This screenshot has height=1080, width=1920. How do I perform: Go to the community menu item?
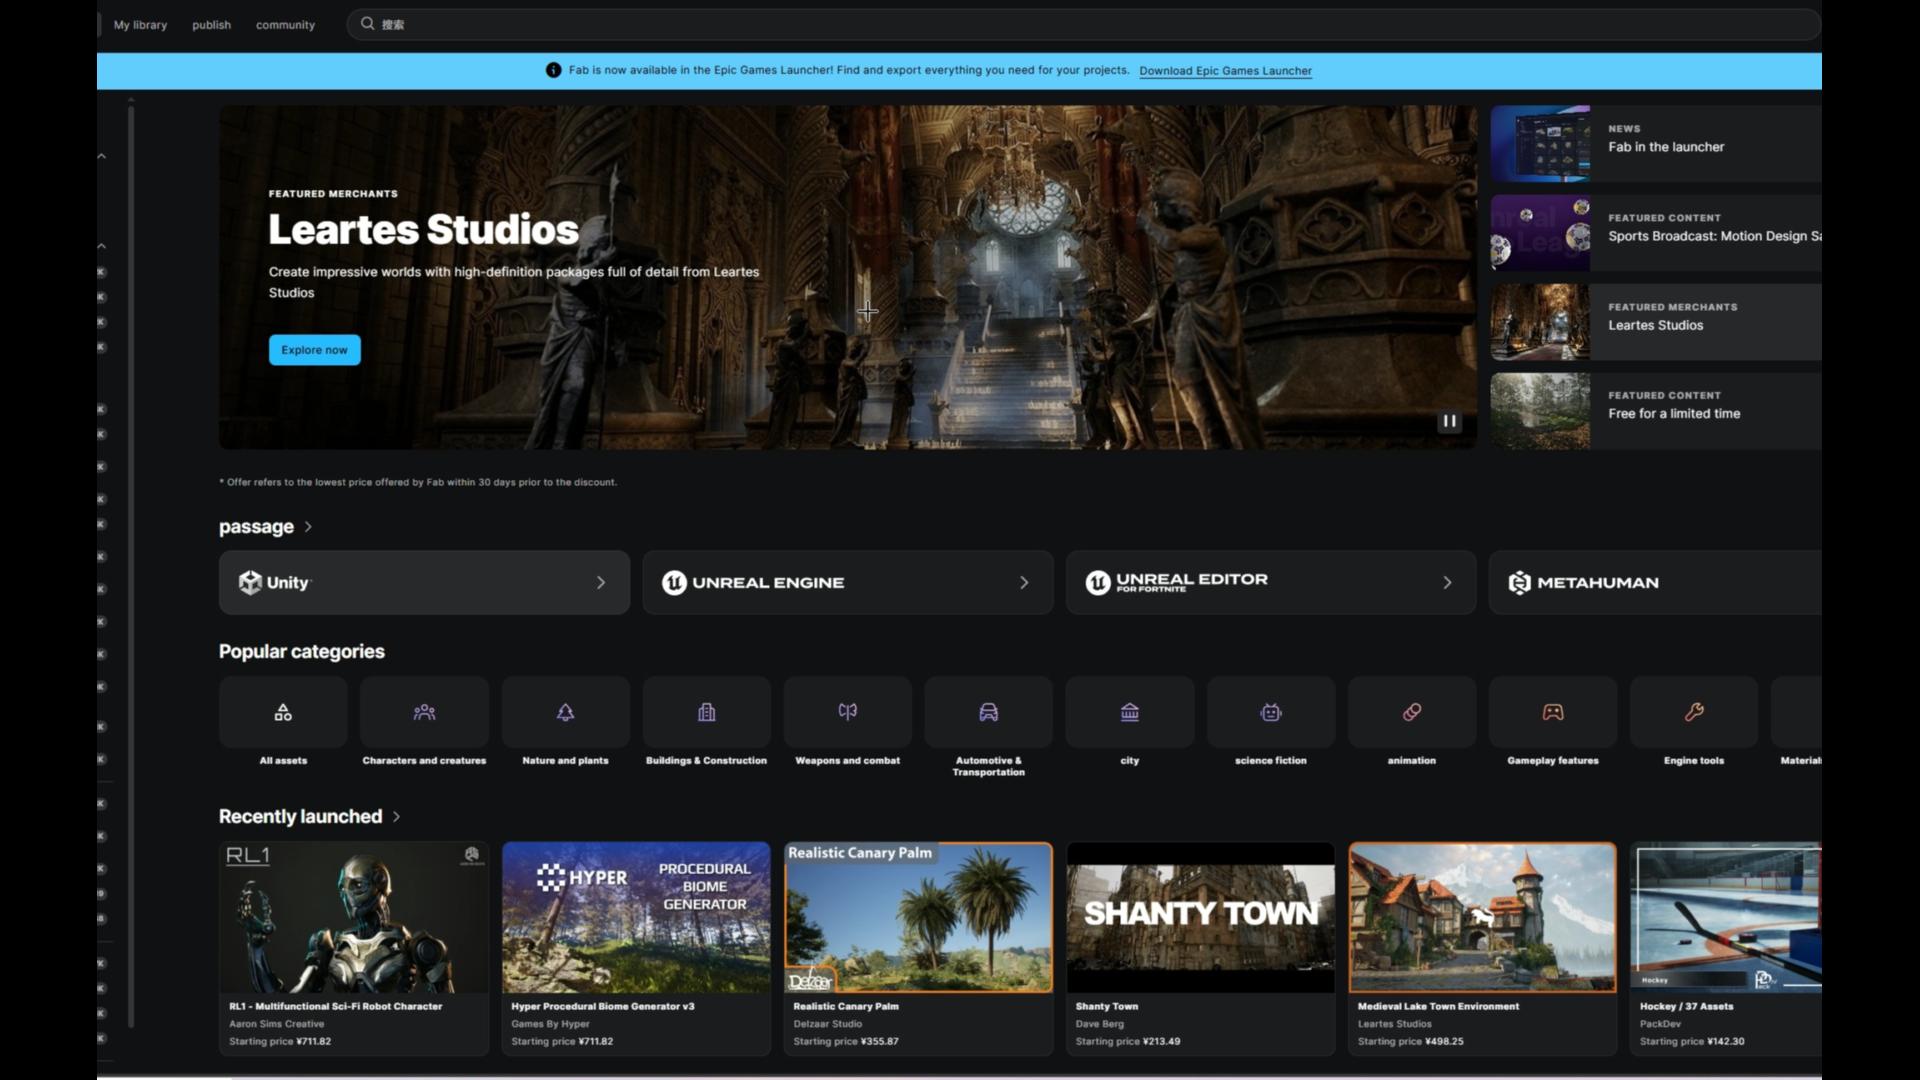pyautogui.click(x=285, y=25)
